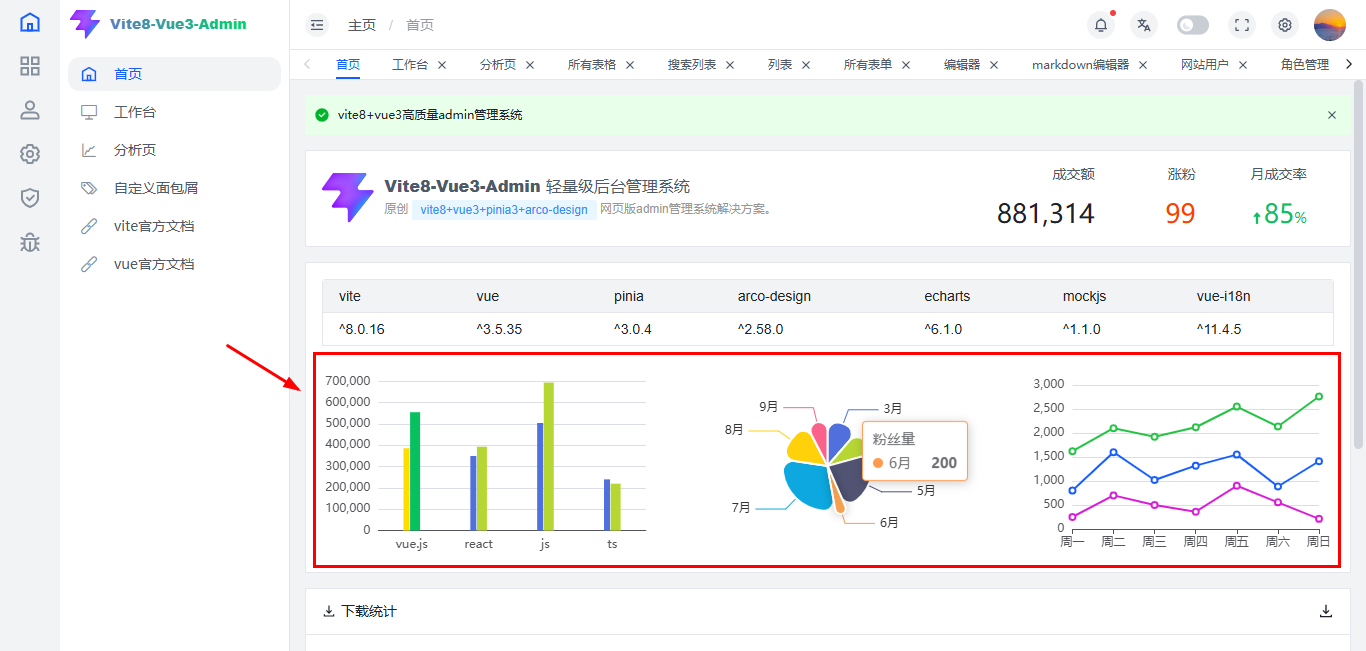Viewport: 1366px width, 651px height.
Task: Switch to the 角色管理 tab
Action: 1305,64
